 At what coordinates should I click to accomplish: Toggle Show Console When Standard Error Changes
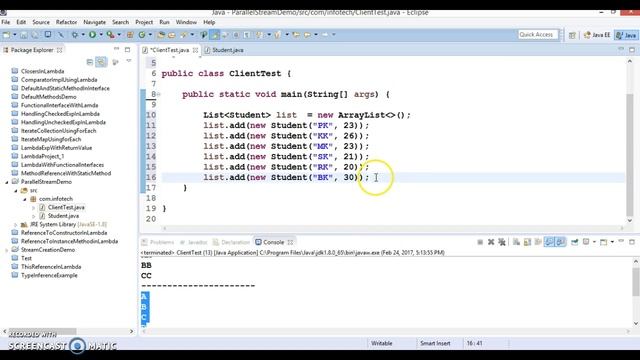coord(561,242)
